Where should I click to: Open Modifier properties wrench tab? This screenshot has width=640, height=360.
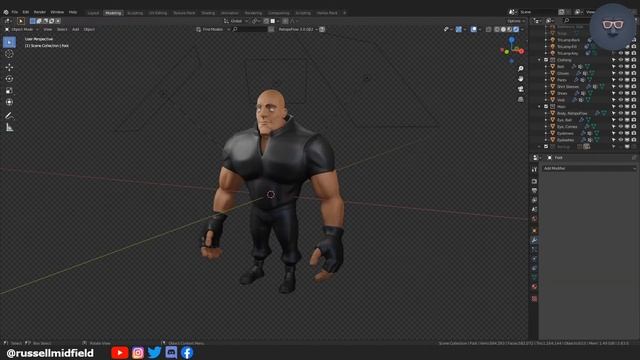534,240
